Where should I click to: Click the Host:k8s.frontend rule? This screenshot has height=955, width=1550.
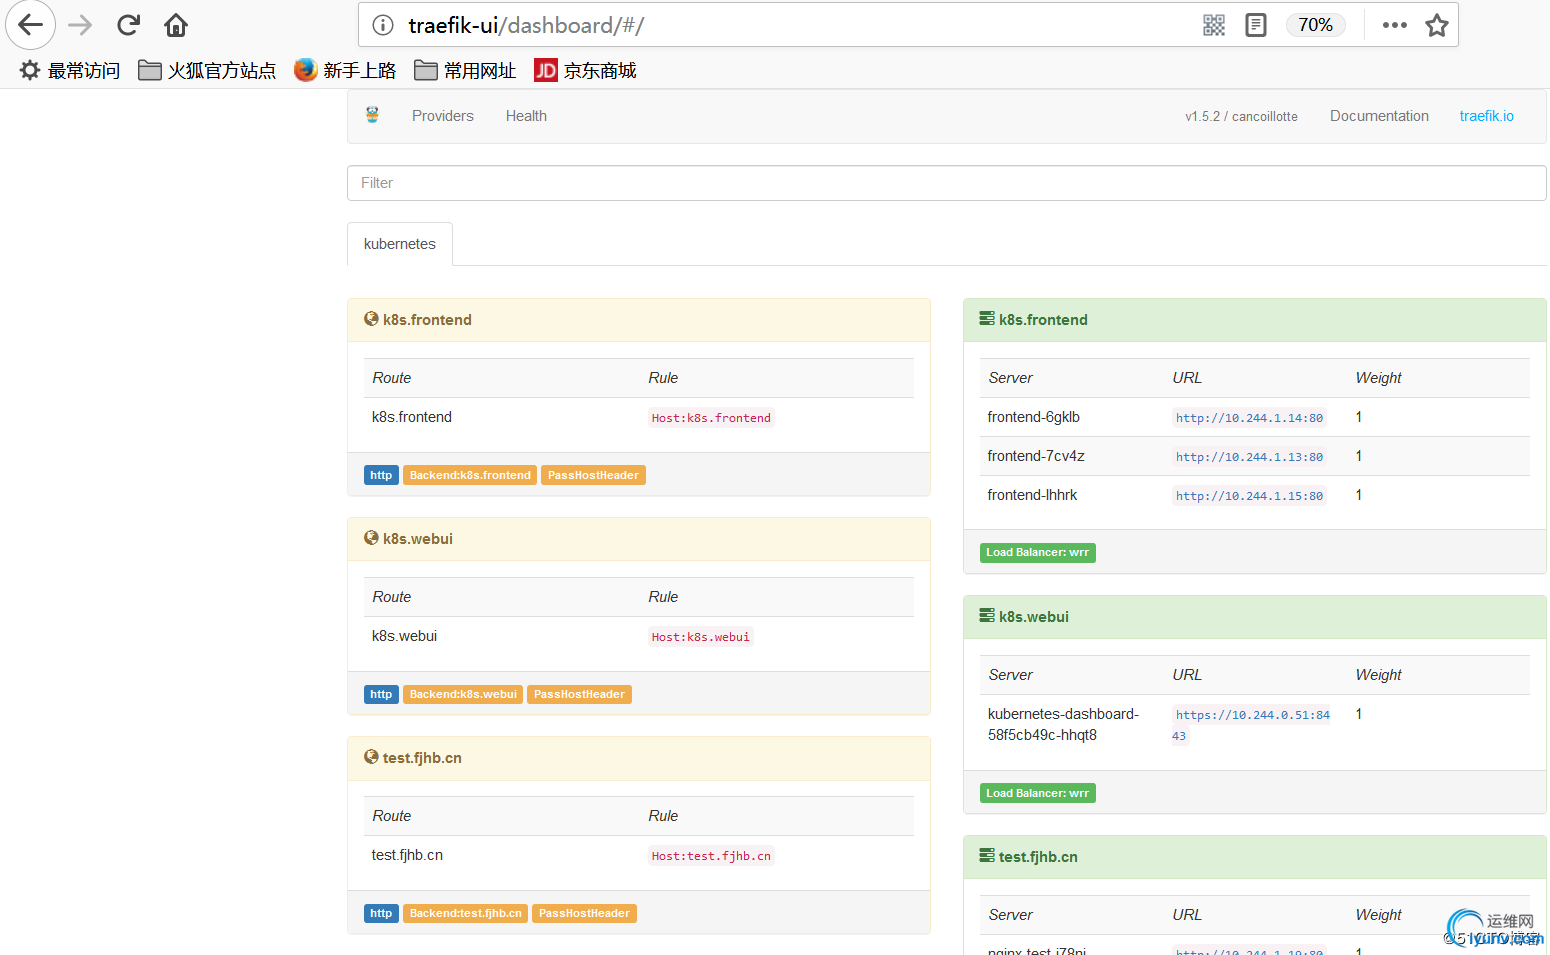711,418
